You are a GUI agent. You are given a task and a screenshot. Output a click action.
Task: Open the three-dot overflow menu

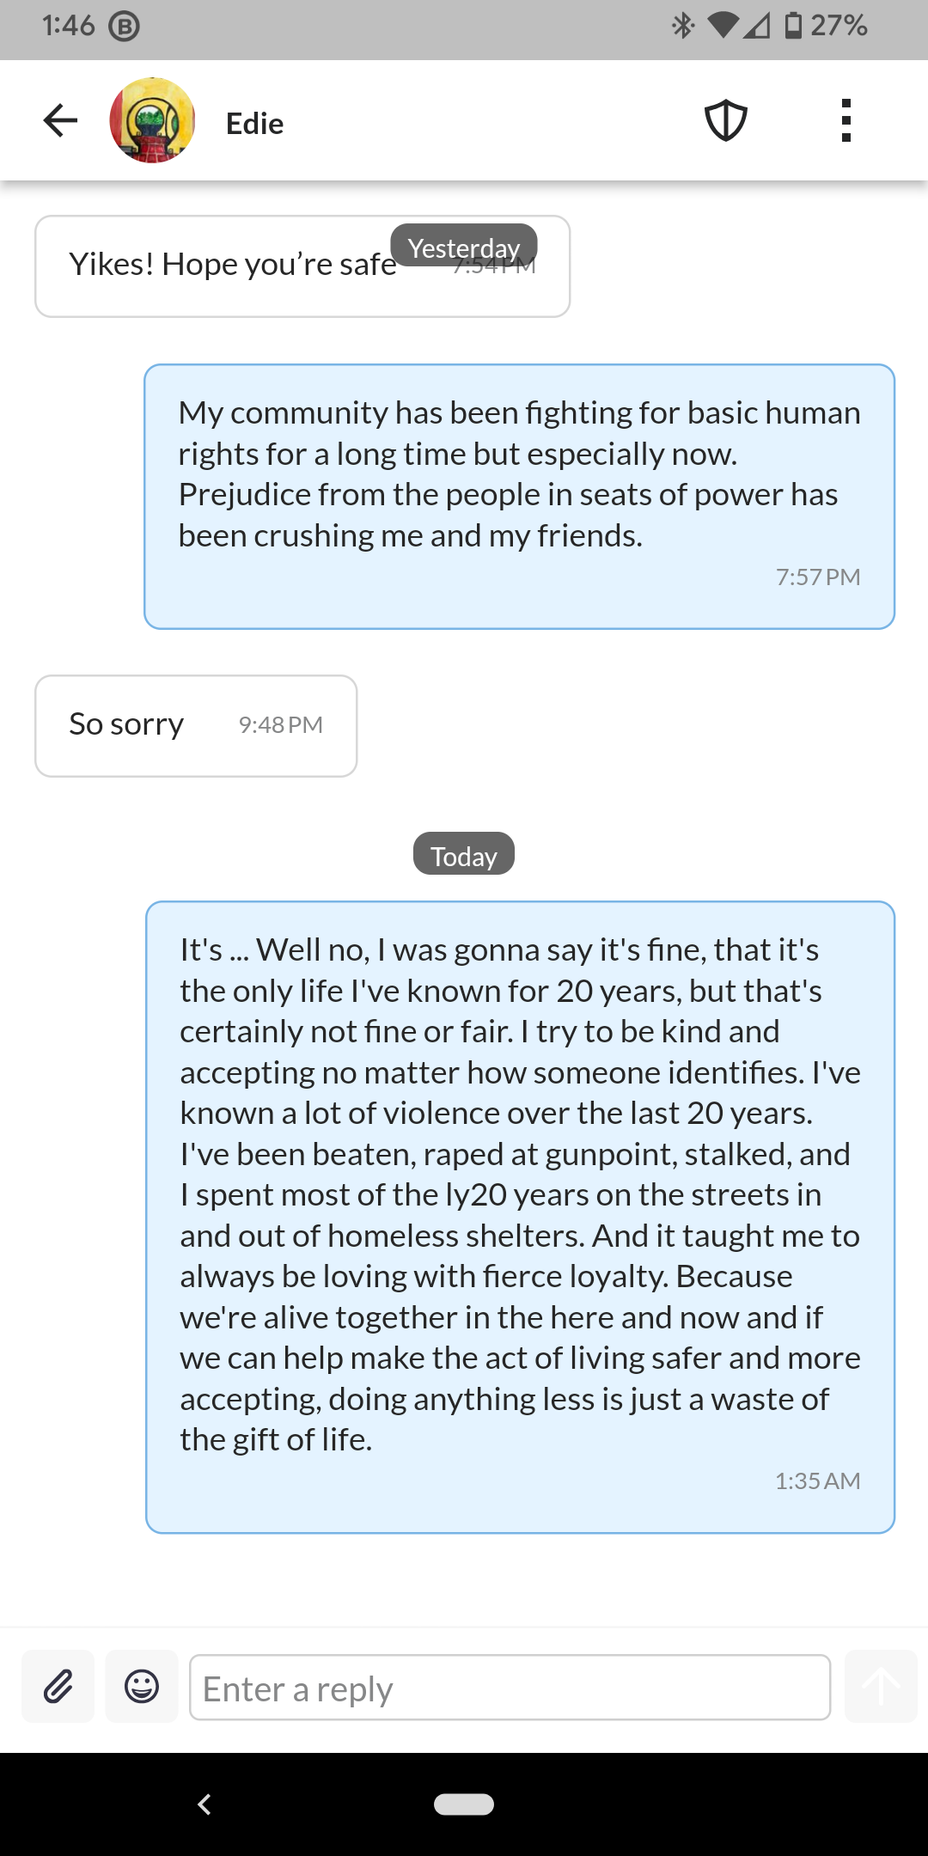tap(846, 121)
